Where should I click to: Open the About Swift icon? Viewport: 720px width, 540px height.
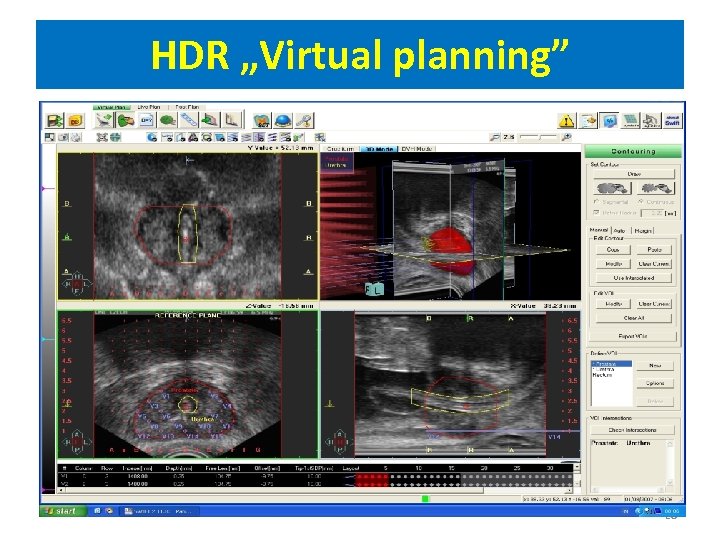pyautogui.click(x=672, y=121)
